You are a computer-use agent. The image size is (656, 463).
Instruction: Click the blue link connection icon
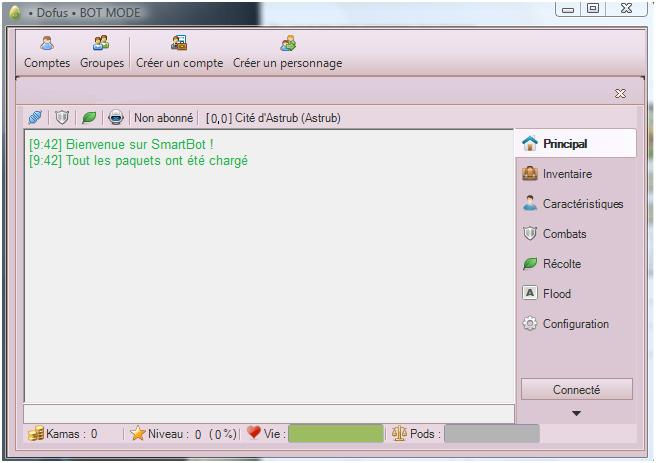(35, 118)
